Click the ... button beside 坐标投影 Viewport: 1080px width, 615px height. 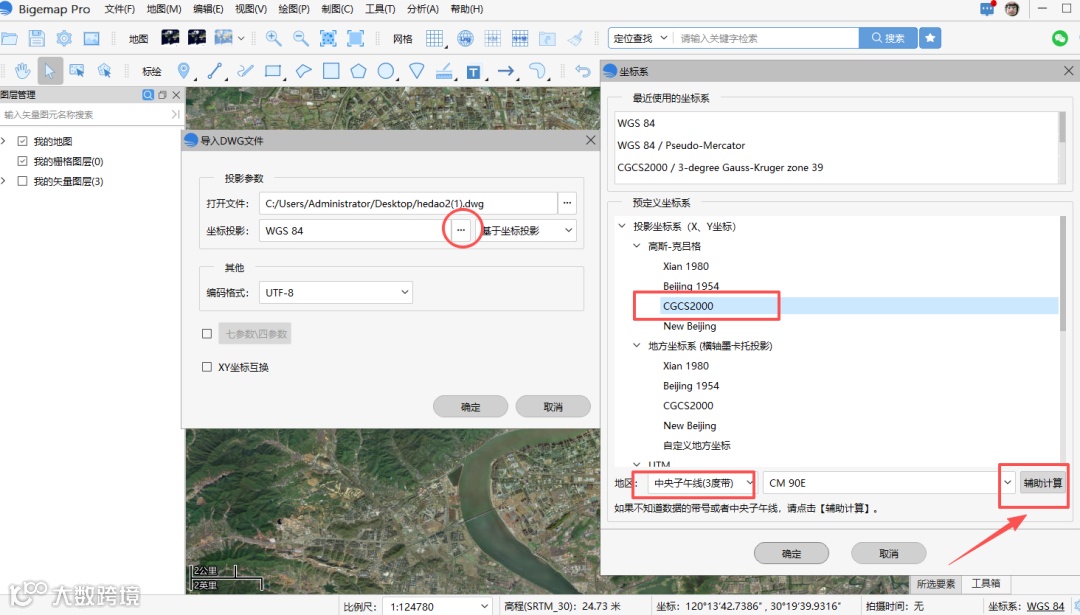click(461, 230)
